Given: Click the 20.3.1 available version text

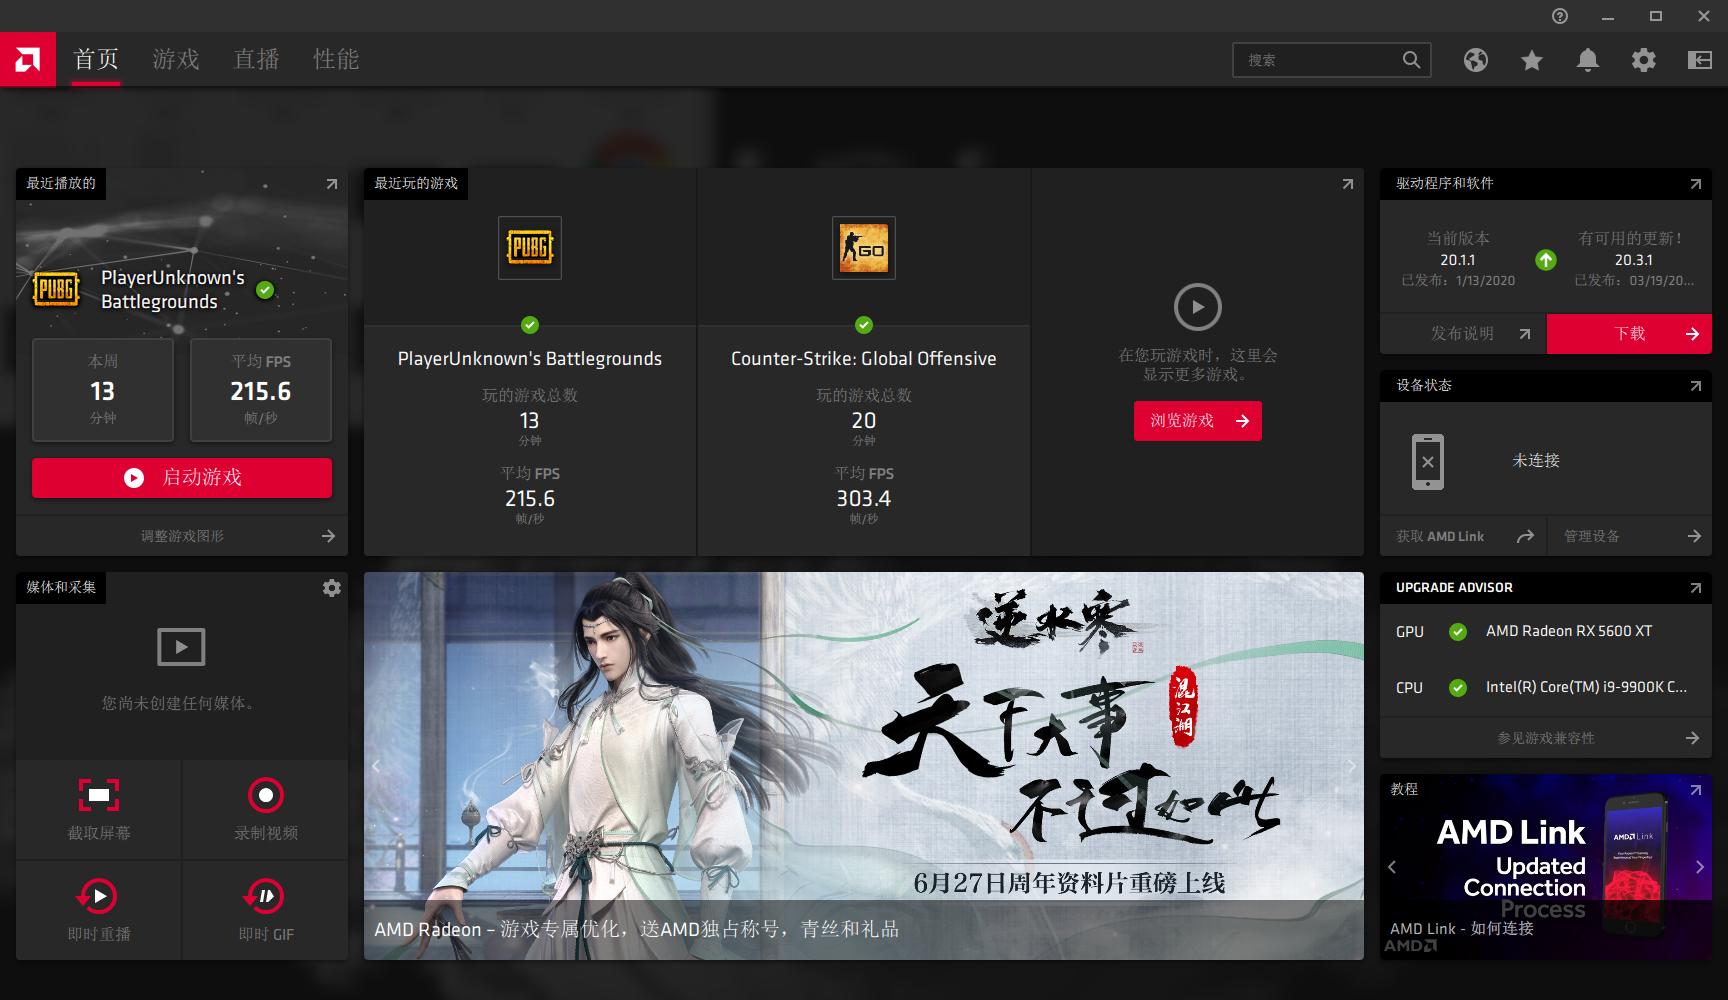Looking at the screenshot, I should click(x=1634, y=260).
